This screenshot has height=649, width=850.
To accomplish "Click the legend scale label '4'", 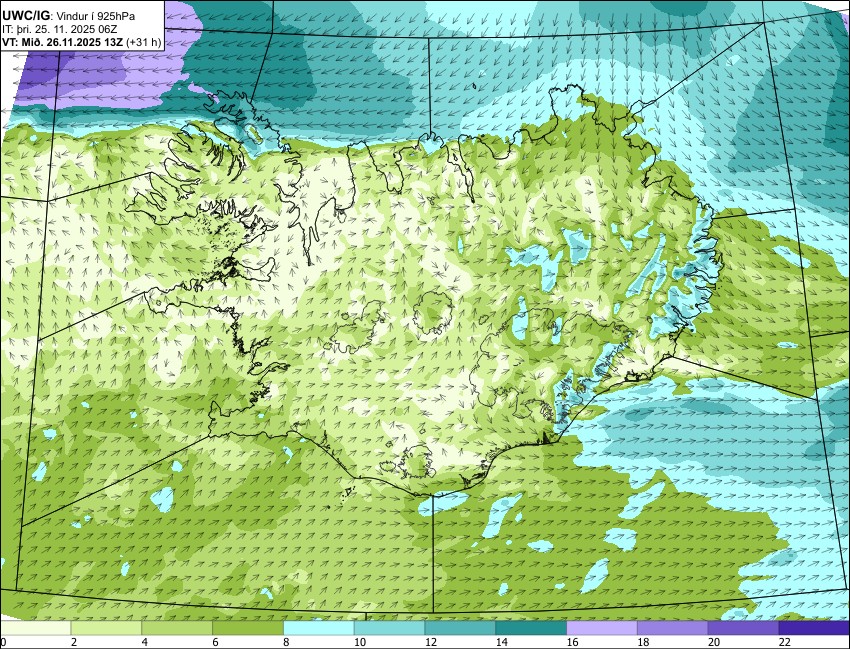I will pyautogui.click(x=145, y=642).
